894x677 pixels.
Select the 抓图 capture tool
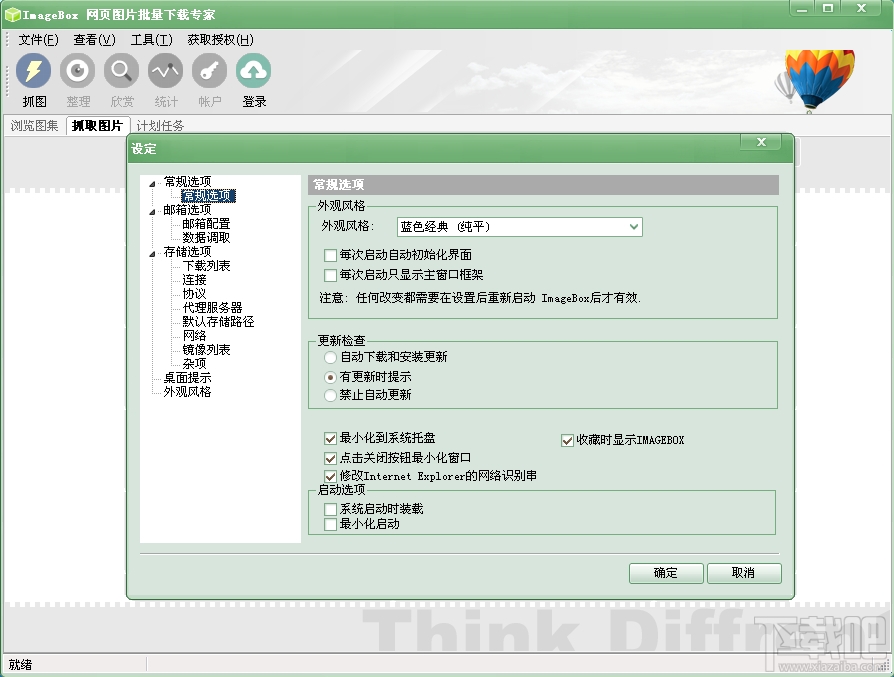point(34,78)
